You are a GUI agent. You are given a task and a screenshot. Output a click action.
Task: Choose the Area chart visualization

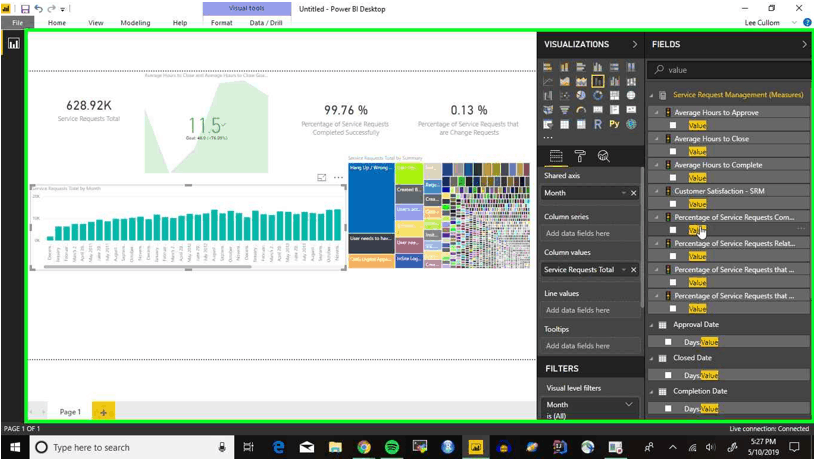[x=564, y=82]
